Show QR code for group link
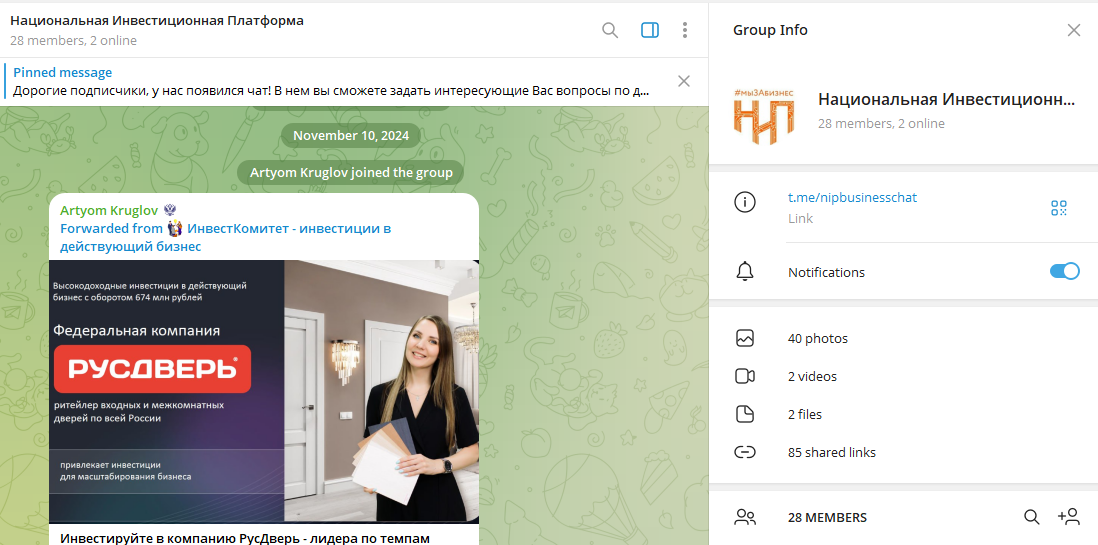The width and height of the screenshot is (1098, 545). pos(1059,207)
